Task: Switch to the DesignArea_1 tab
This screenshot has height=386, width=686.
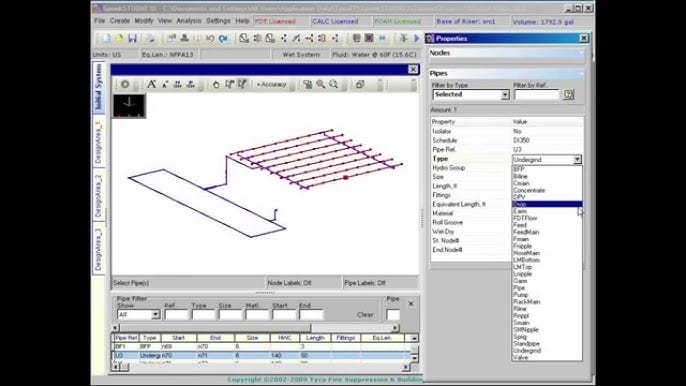Action: click(98, 141)
